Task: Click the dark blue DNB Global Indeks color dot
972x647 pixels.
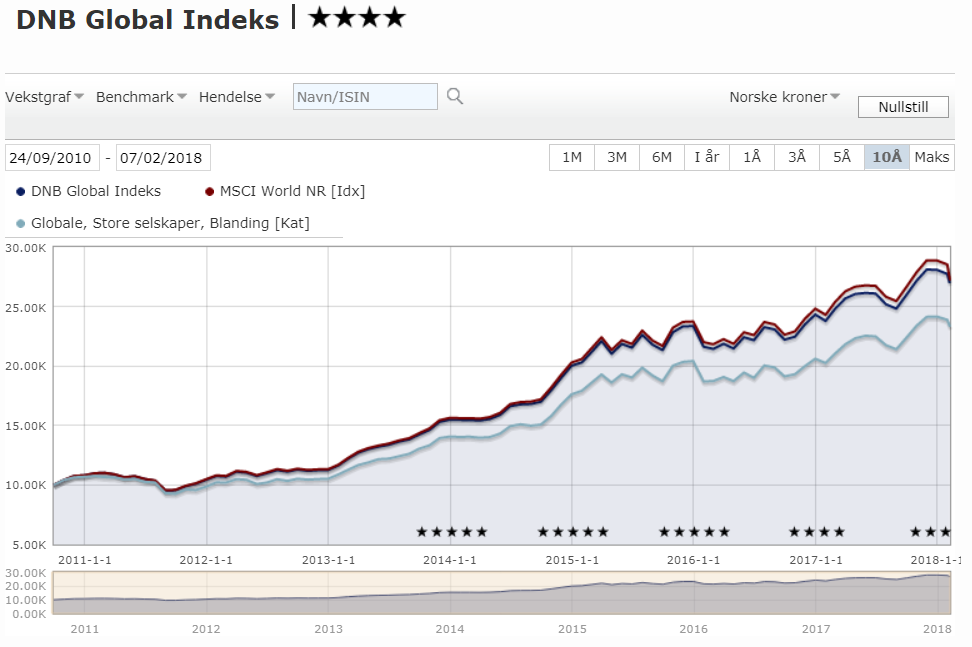Action: coord(20,191)
